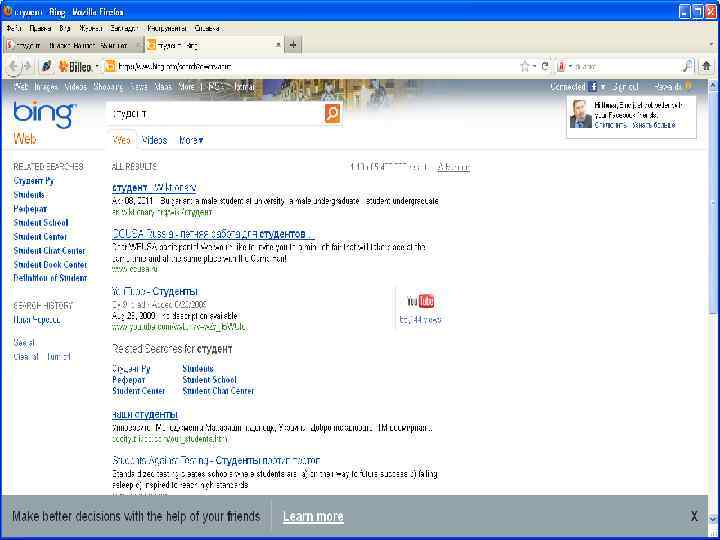Image resolution: width=720 pixels, height=540 pixels.
Task: Click the orange Bing search button
Action: tap(332, 113)
